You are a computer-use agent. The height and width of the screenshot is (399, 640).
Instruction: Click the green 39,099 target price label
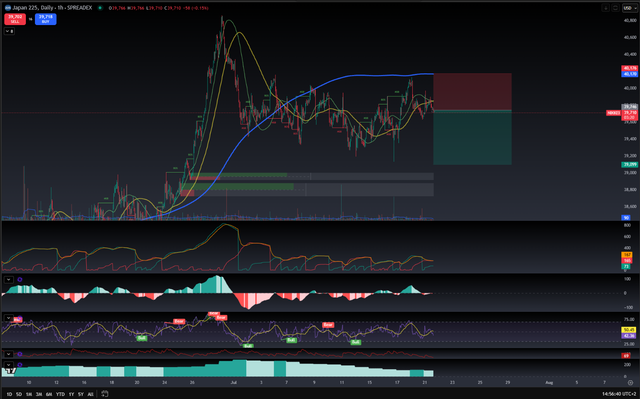(x=629, y=164)
